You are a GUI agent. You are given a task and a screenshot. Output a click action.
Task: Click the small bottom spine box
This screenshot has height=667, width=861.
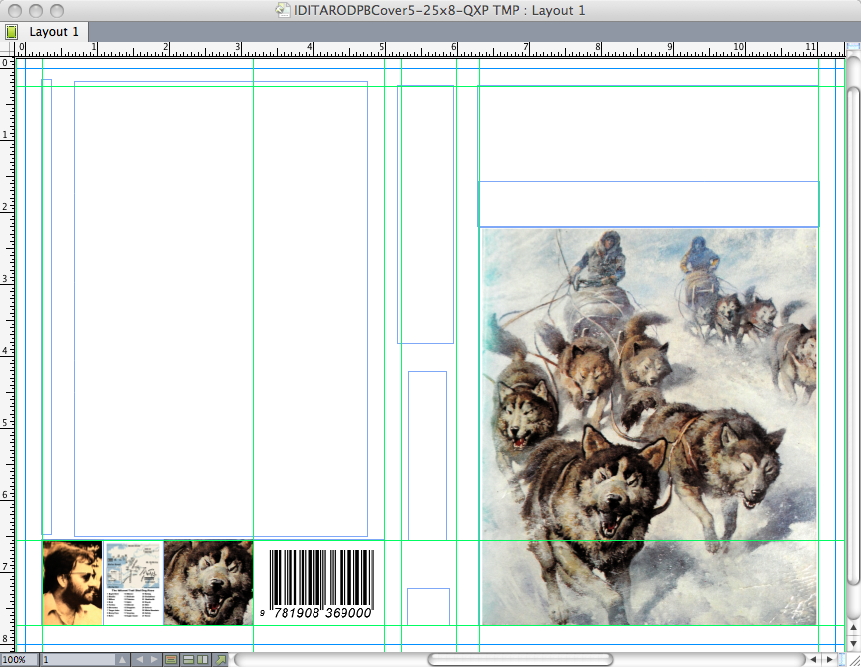[x=428, y=607]
